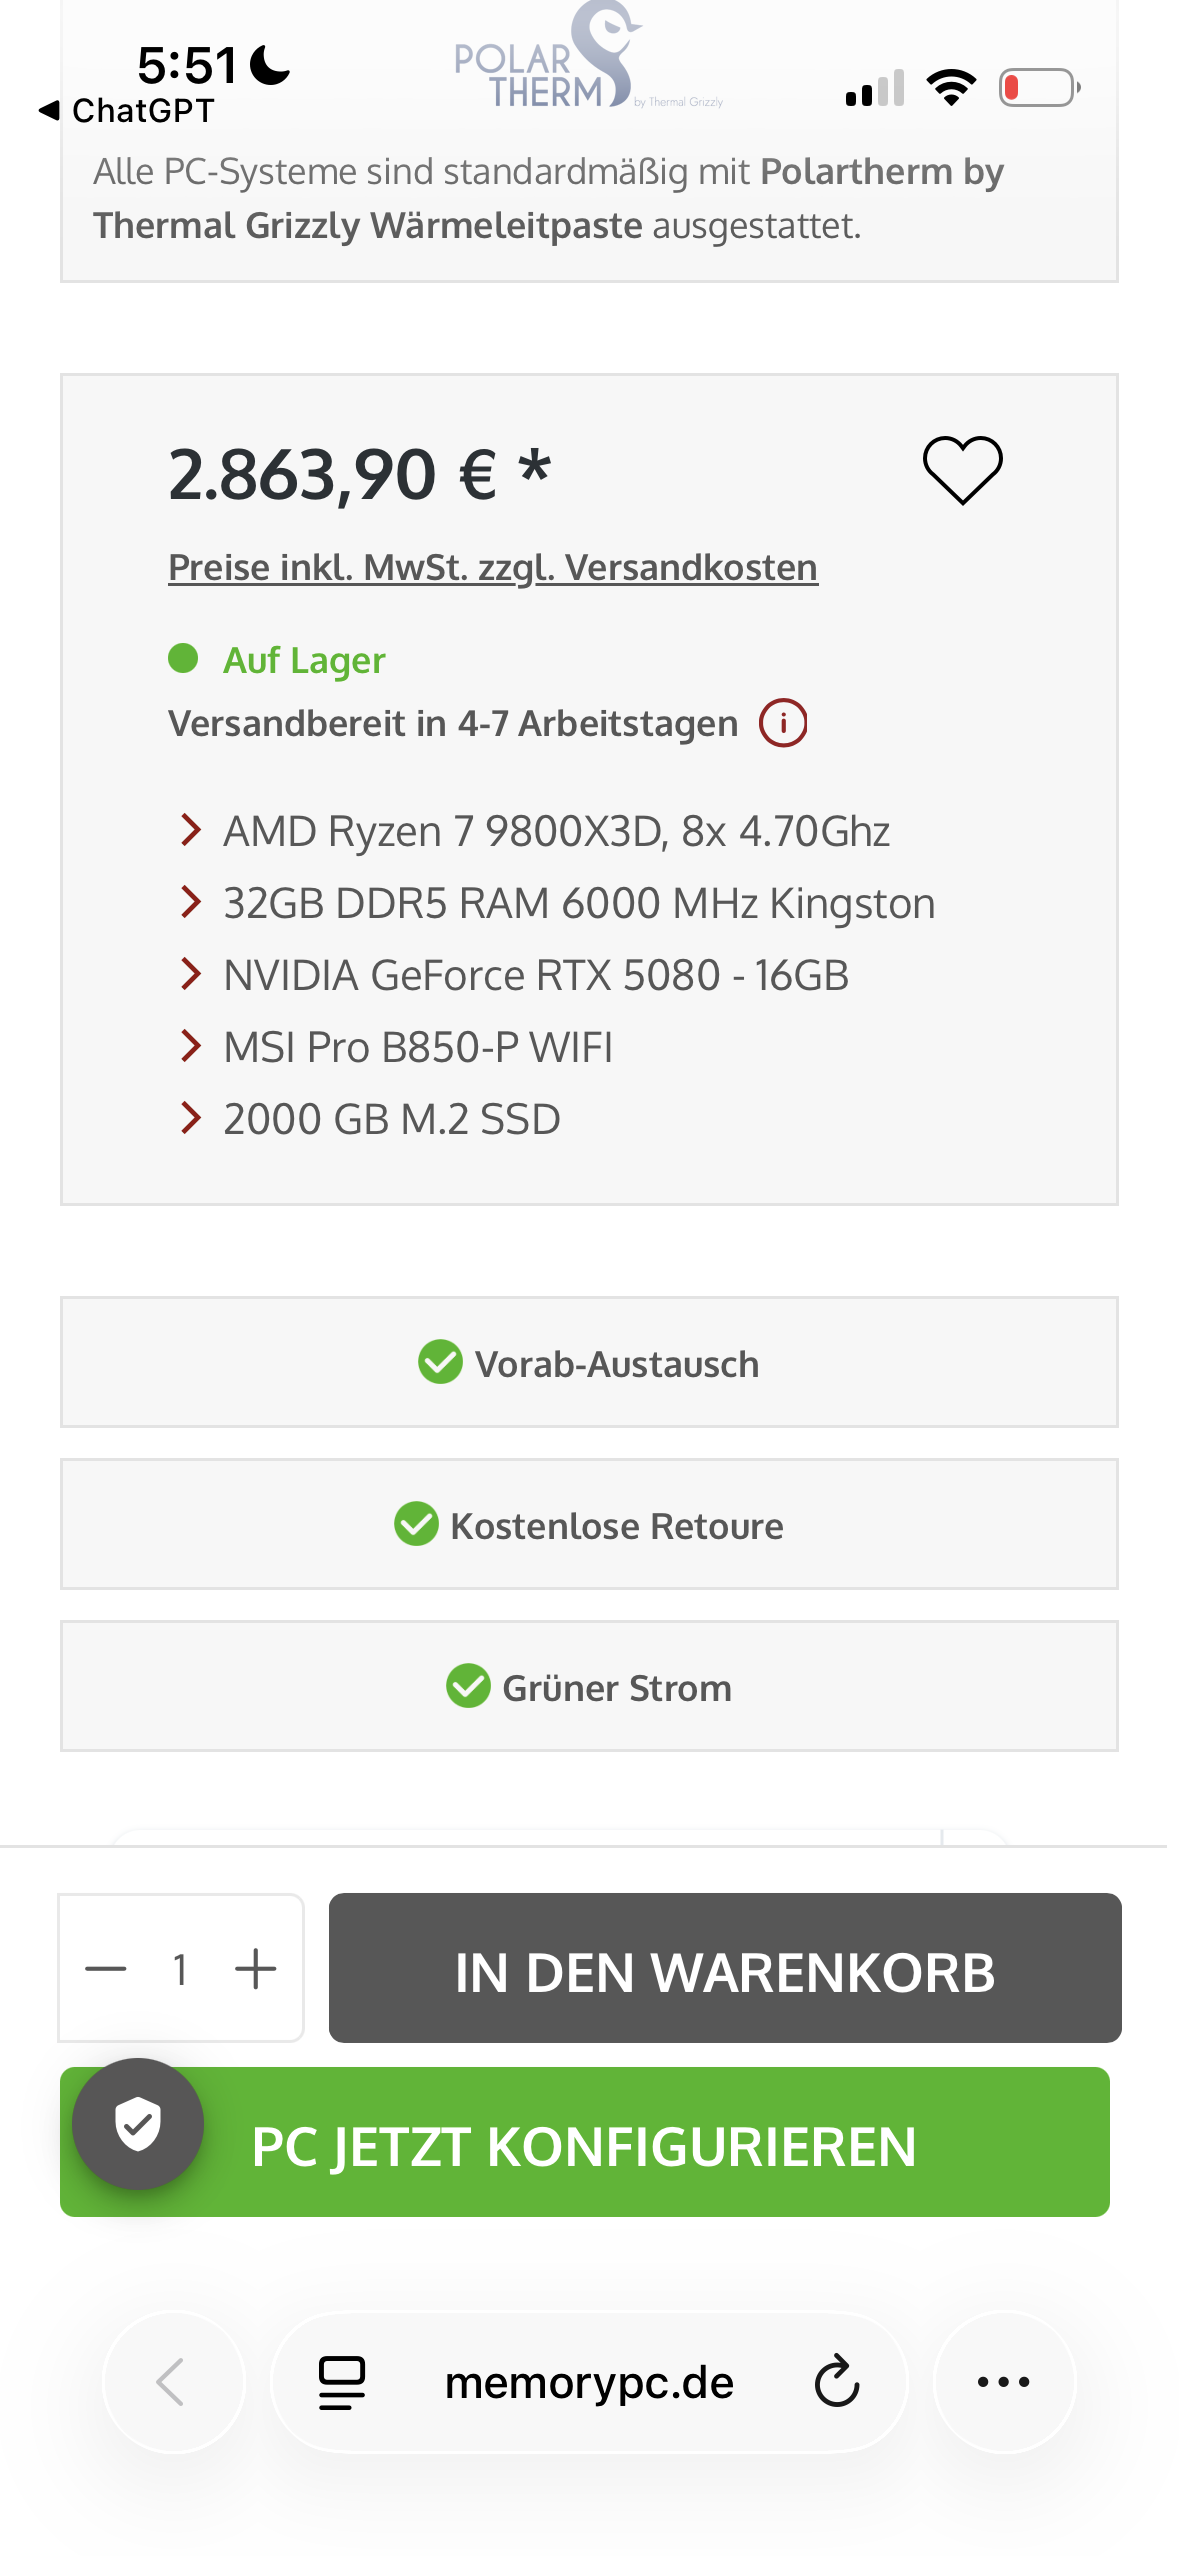Viewport: 1179px width, 2556px height.
Task: Tap the Vorab-Austausch benefit box
Action: (589, 1363)
